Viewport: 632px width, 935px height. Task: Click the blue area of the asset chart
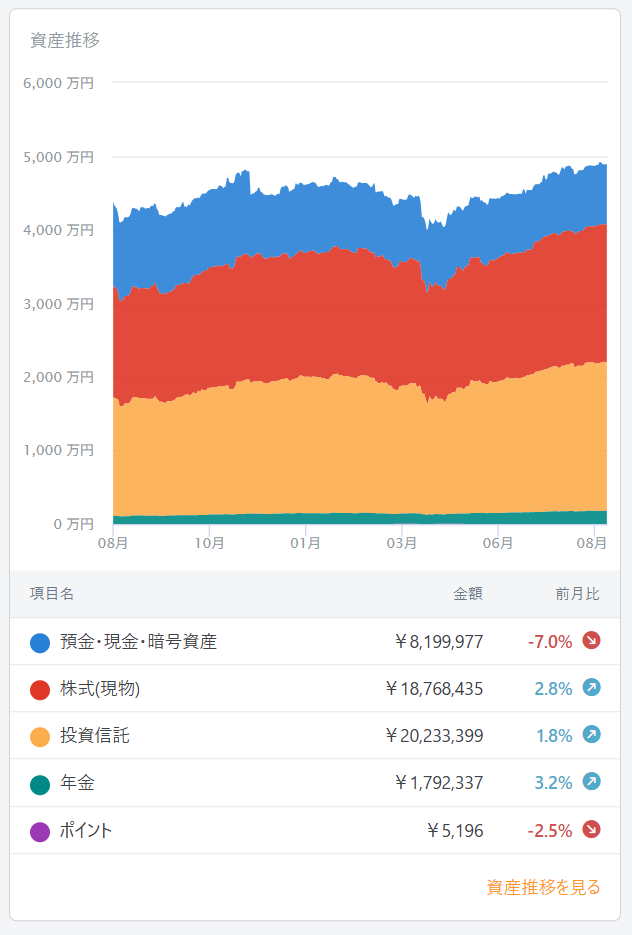coord(300,215)
